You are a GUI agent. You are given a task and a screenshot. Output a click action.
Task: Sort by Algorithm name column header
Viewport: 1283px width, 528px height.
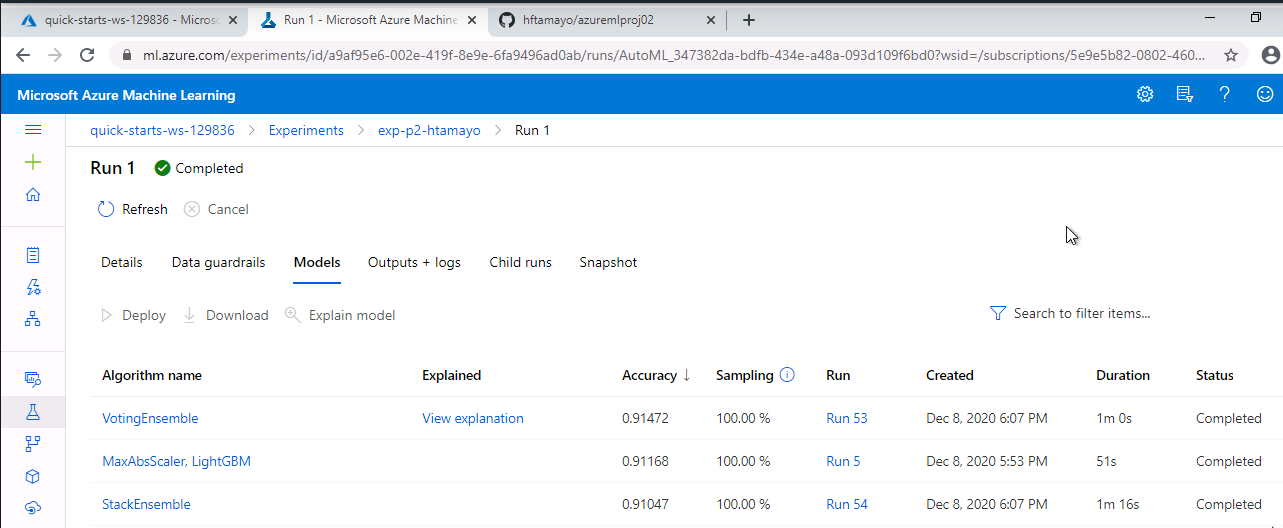(152, 375)
